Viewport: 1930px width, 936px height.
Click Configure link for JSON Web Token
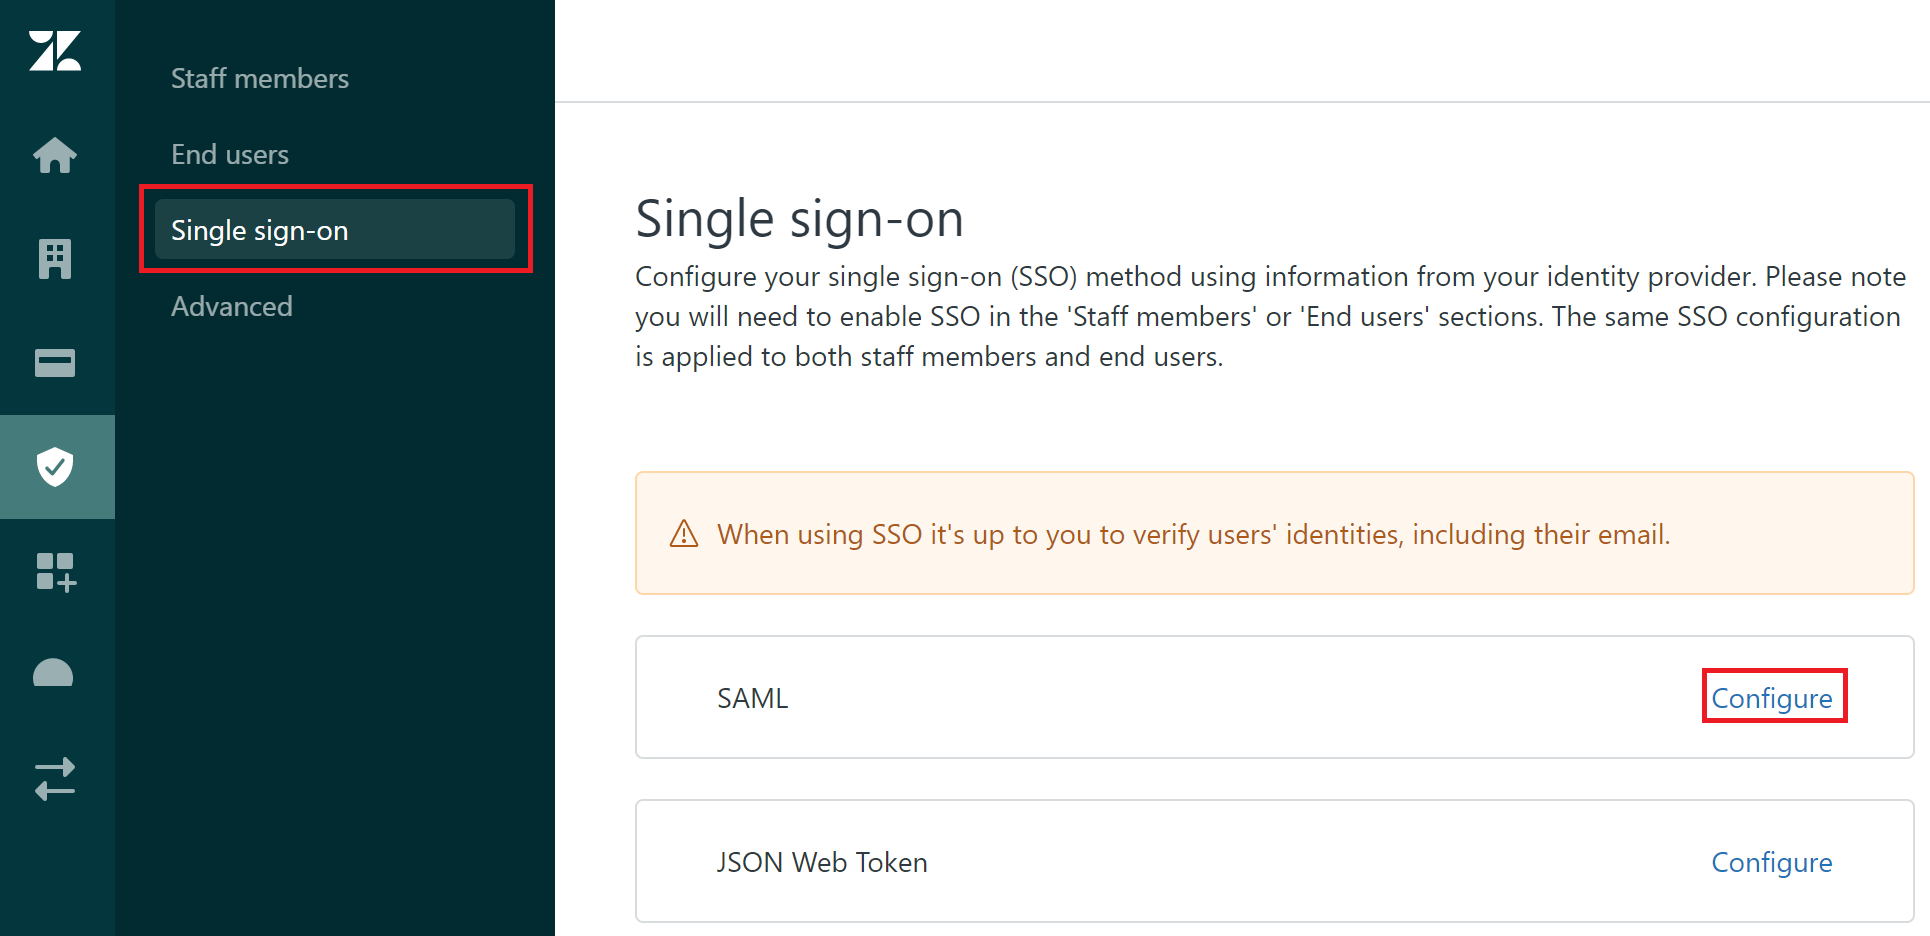[x=1772, y=862]
